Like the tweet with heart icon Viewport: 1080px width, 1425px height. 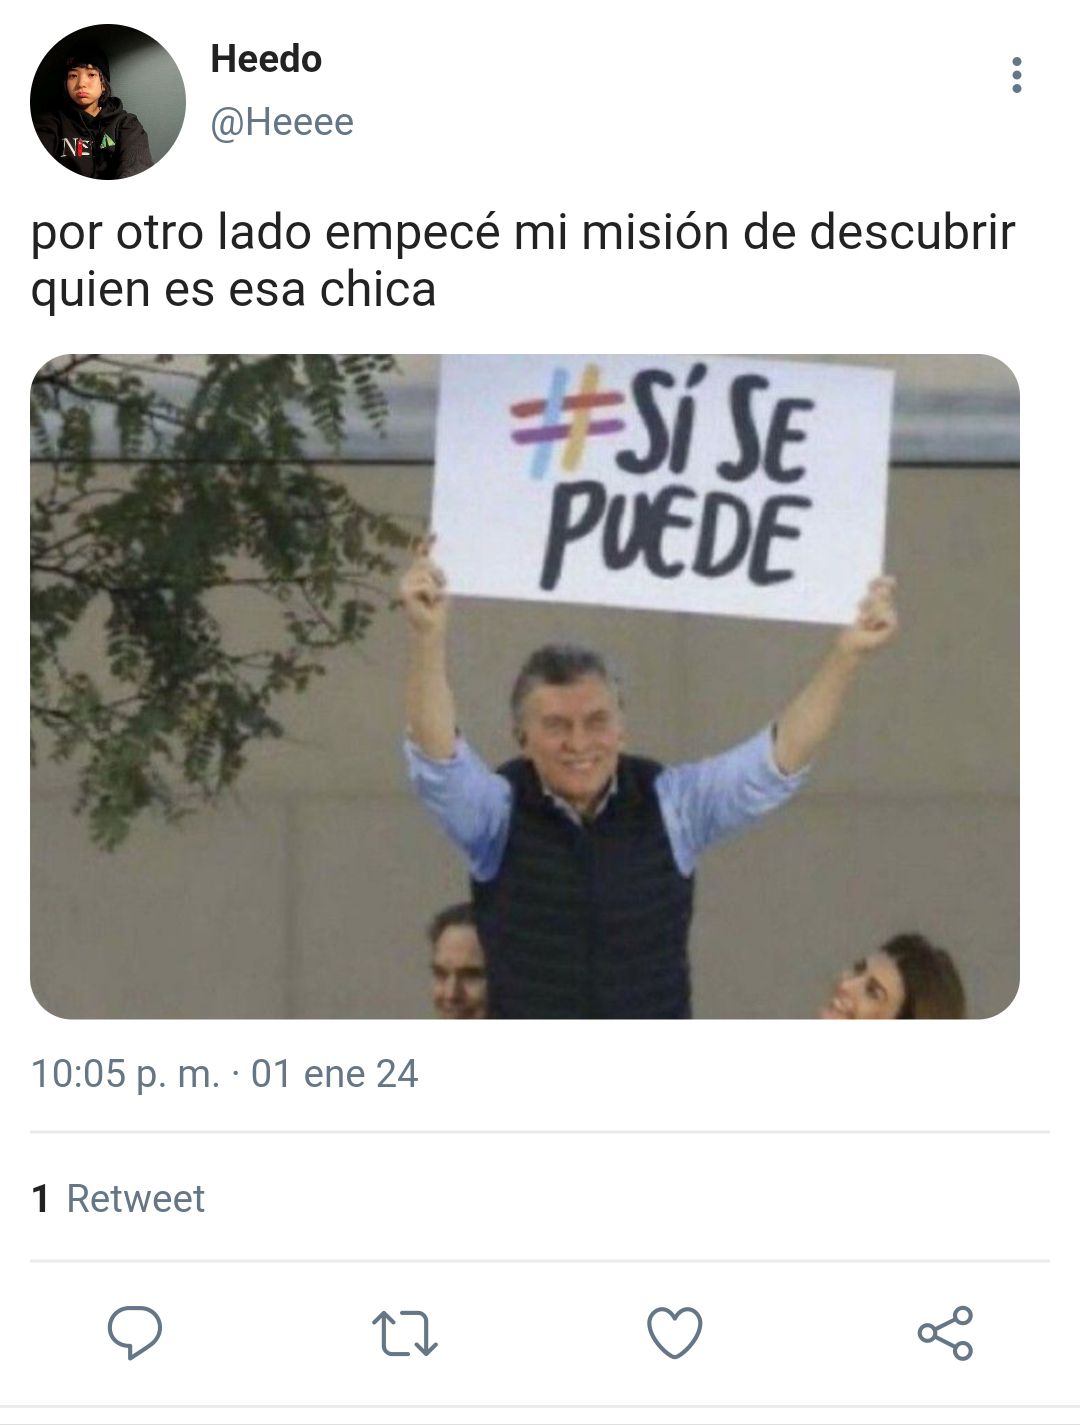675,1333
